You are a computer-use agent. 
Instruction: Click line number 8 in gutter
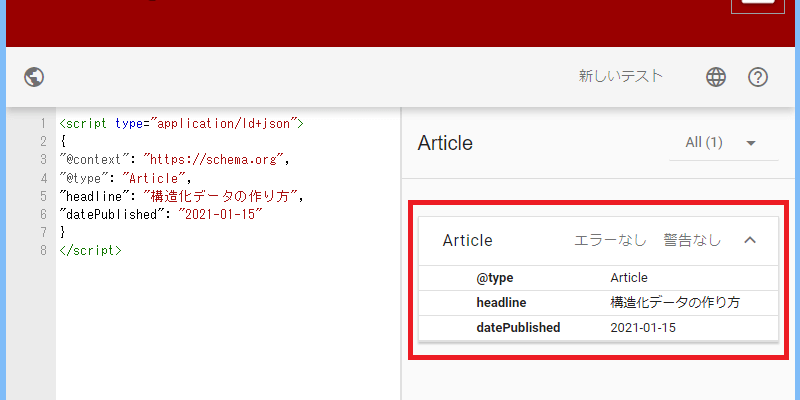[x=43, y=251]
